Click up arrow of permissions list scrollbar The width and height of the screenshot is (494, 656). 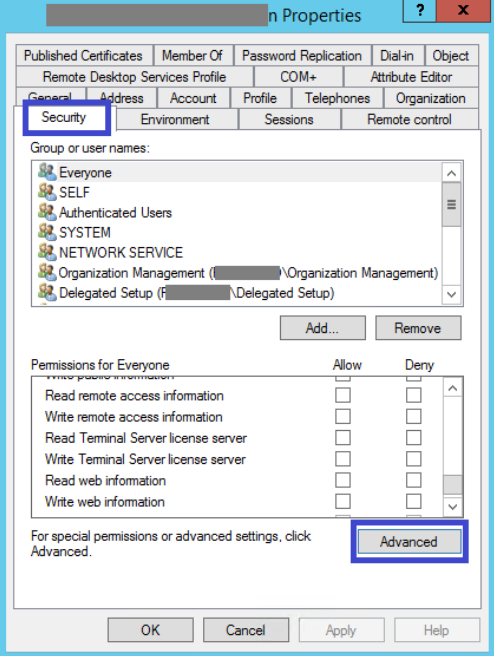click(453, 388)
